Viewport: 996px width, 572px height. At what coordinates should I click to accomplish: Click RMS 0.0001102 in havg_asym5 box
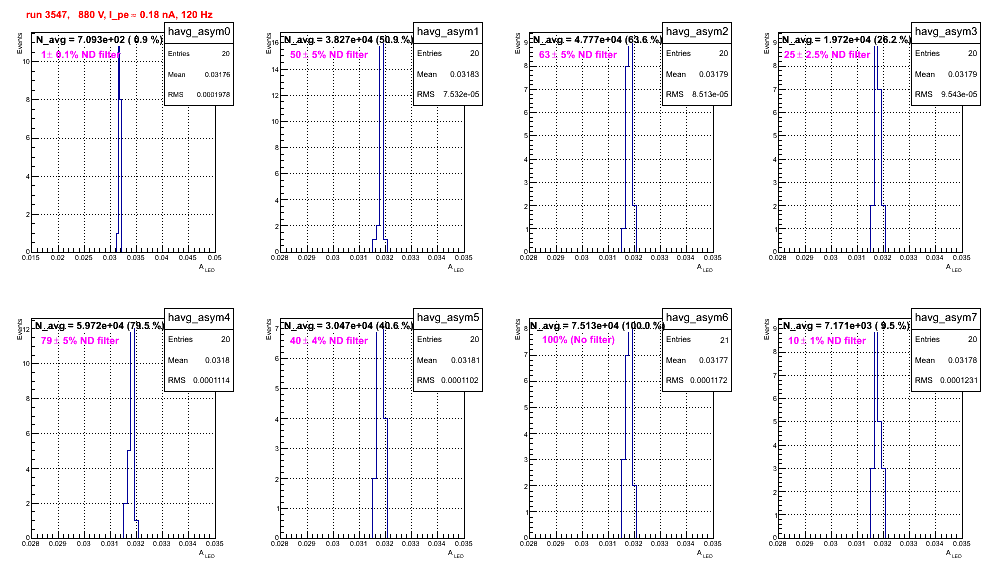(x=448, y=381)
